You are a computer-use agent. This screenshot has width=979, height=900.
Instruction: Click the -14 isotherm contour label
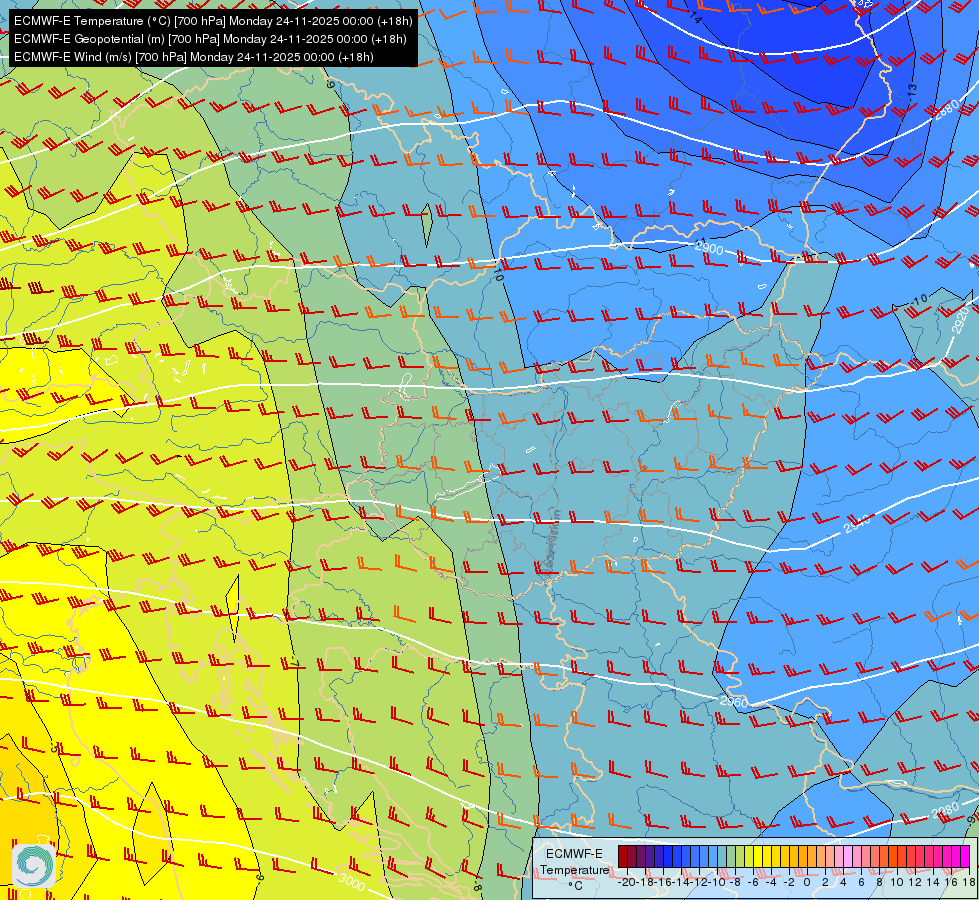coord(695,17)
